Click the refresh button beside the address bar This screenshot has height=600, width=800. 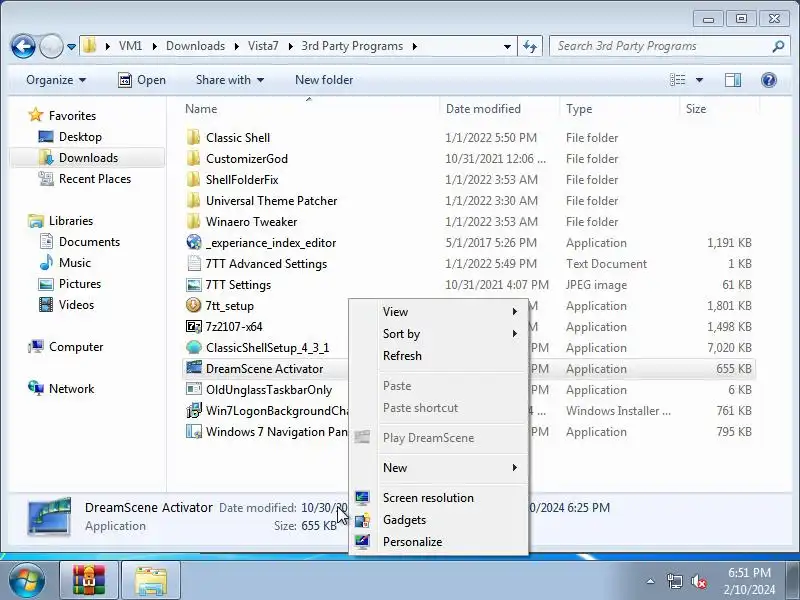[530, 46]
